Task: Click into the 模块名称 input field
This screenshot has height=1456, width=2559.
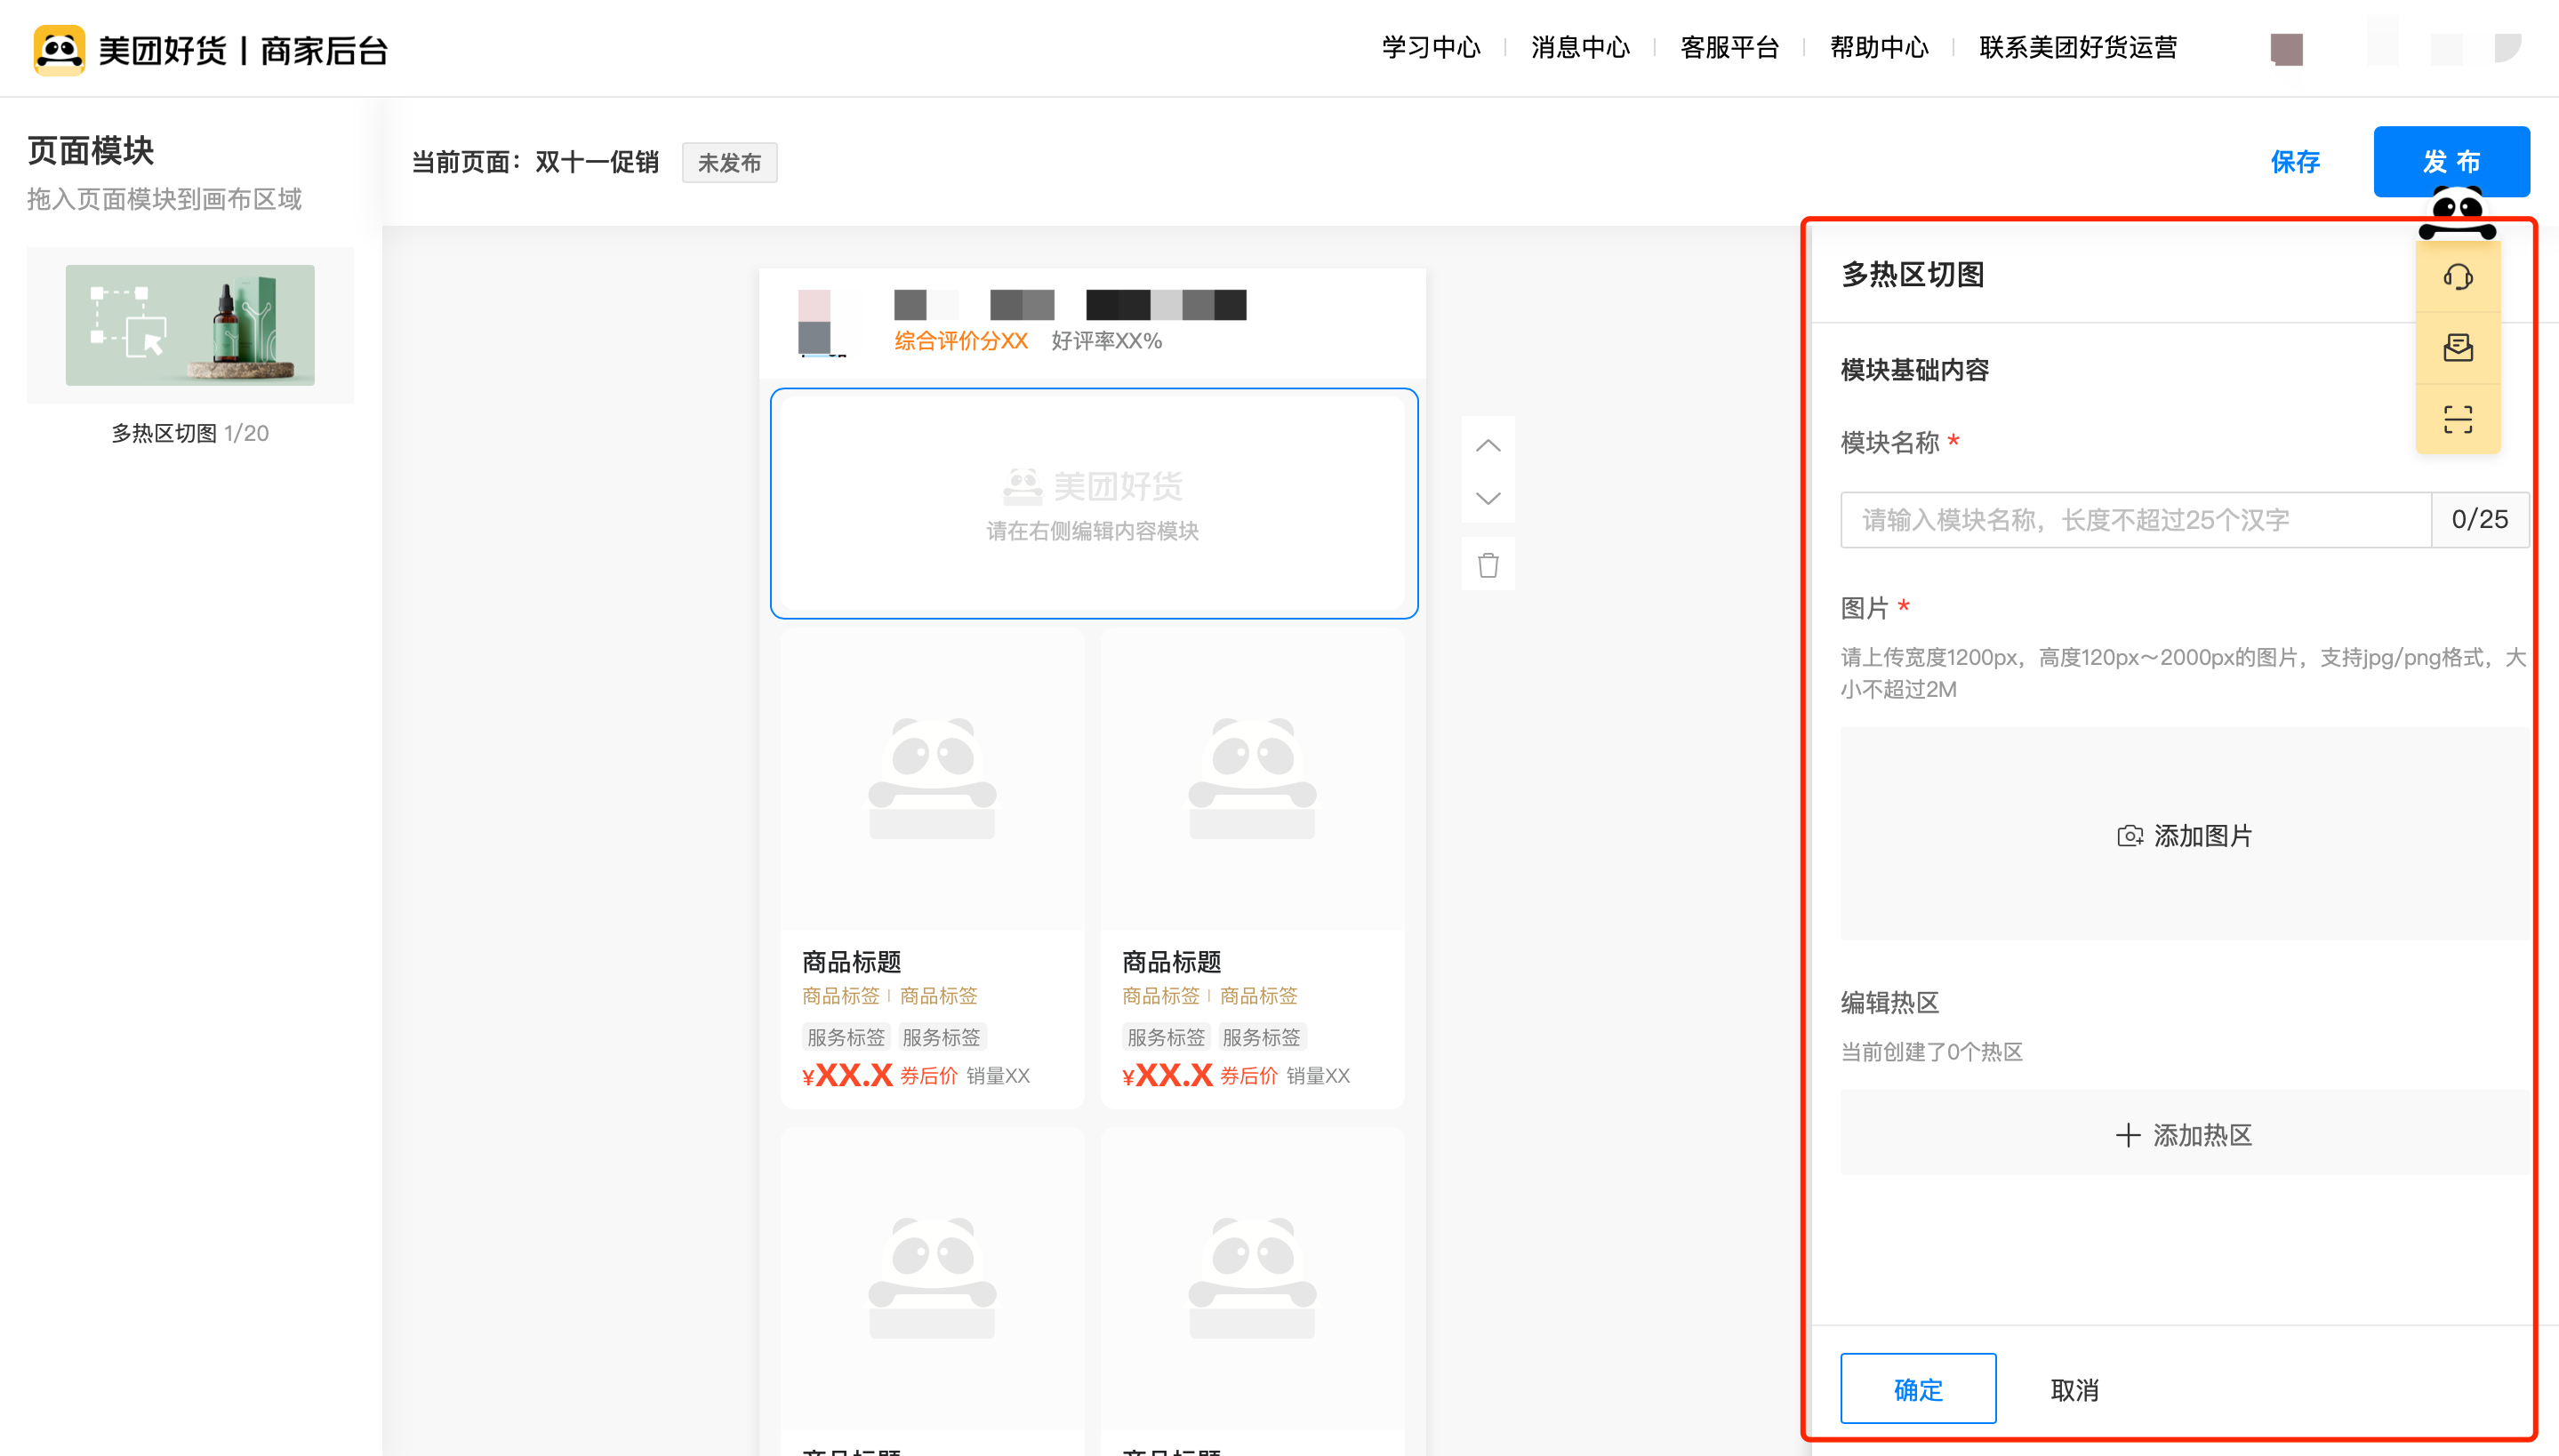Action: click(x=2135, y=520)
